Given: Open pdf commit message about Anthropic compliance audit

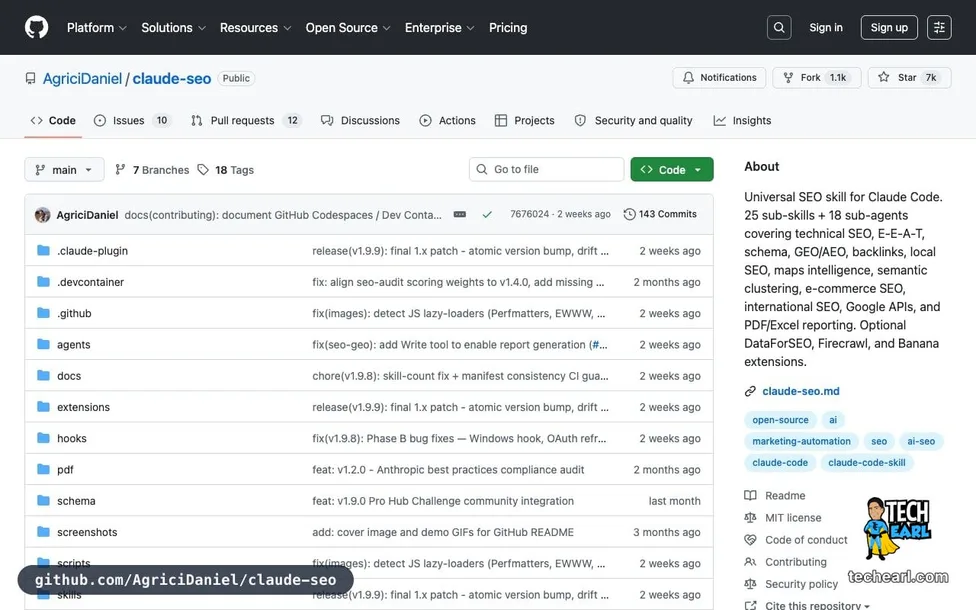Looking at the screenshot, I should pos(448,469).
